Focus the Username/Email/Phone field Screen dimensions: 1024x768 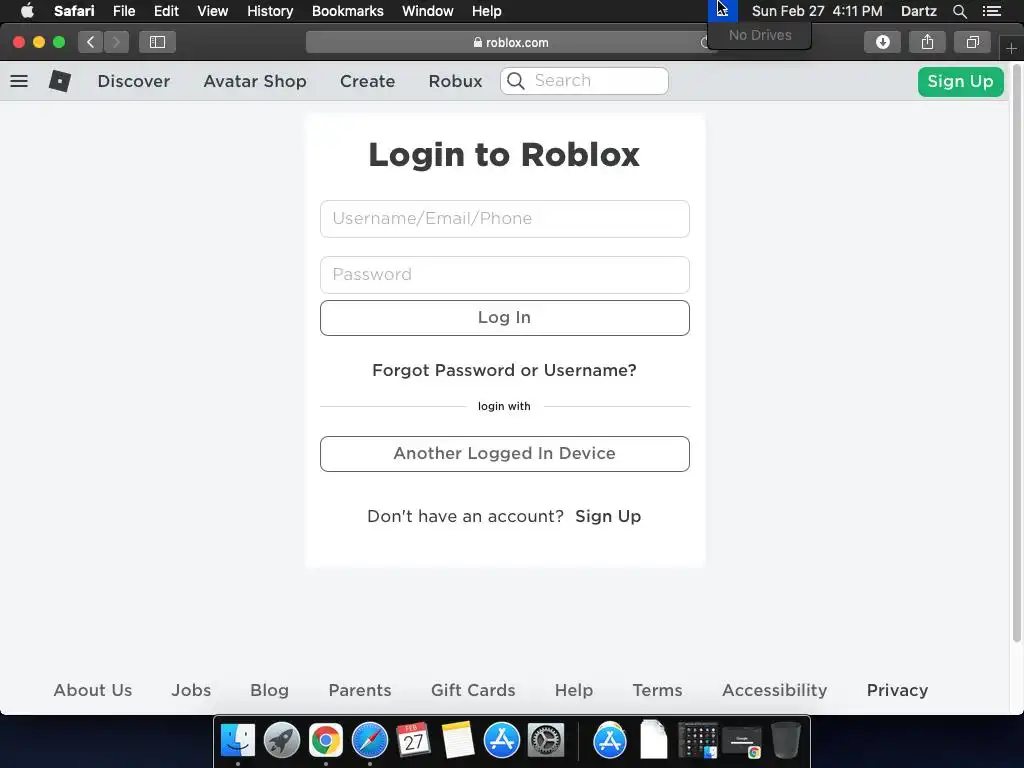click(x=504, y=219)
